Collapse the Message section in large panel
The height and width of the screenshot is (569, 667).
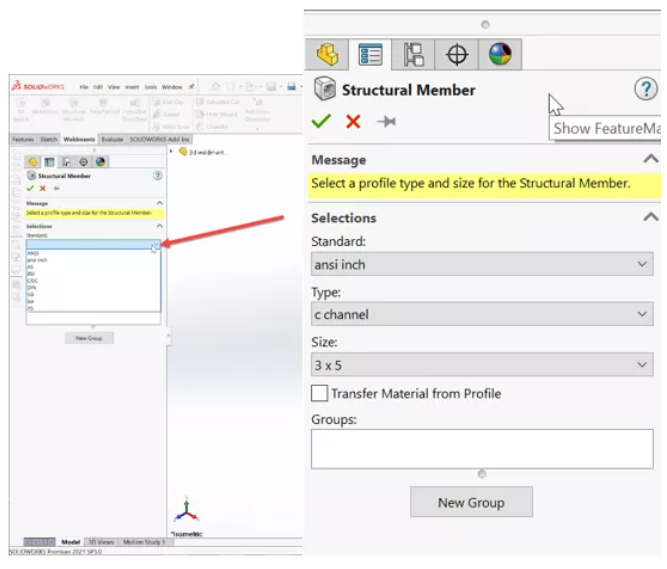(x=651, y=159)
